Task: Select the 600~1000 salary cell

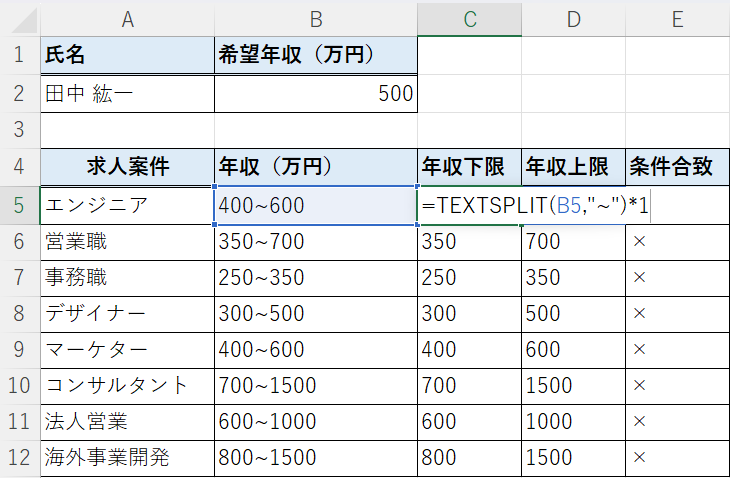Action: 316,422
